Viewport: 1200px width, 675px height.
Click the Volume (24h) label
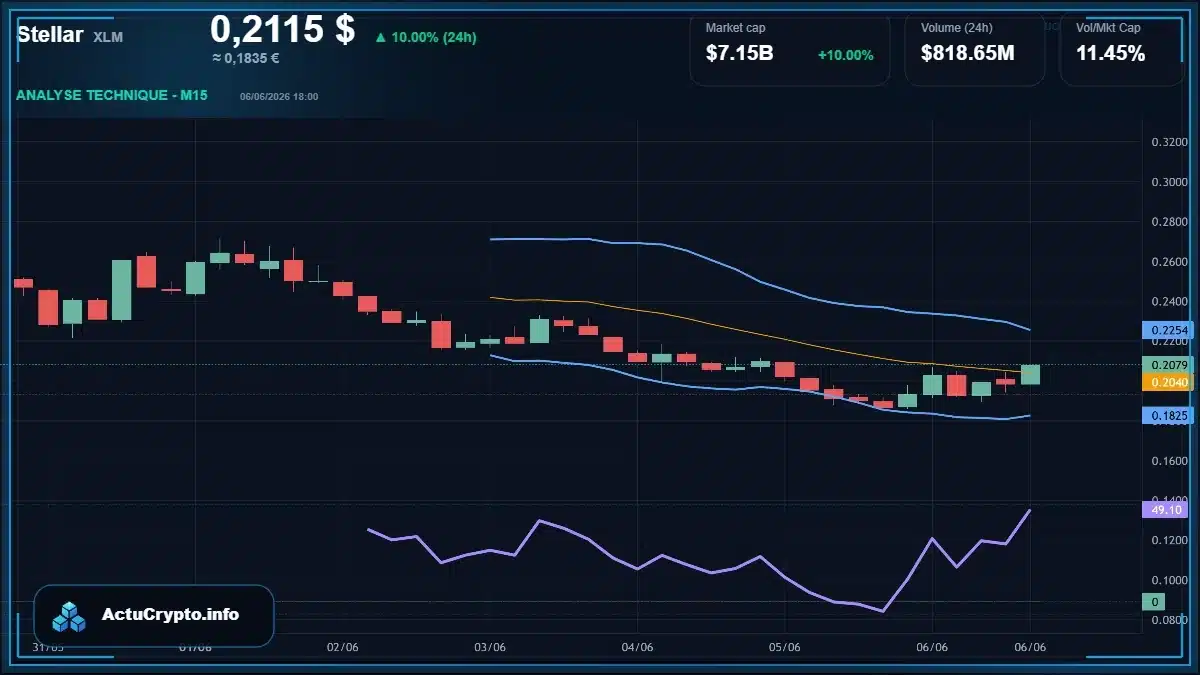(957, 28)
